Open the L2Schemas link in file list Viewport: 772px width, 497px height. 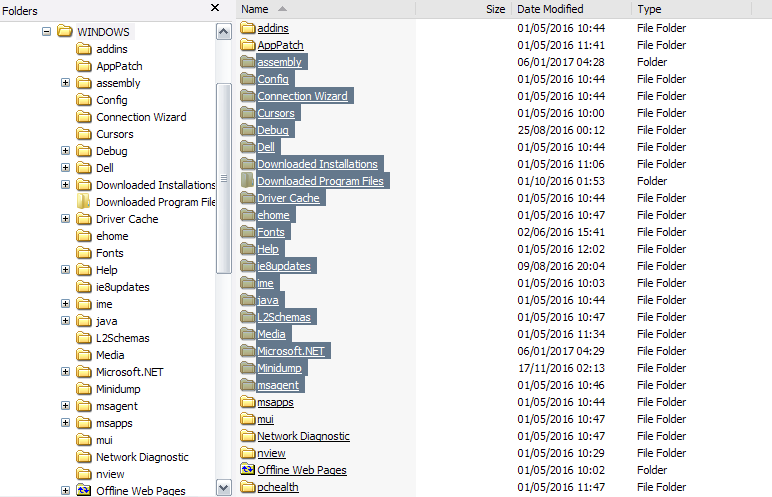pyautogui.click(x=284, y=317)
